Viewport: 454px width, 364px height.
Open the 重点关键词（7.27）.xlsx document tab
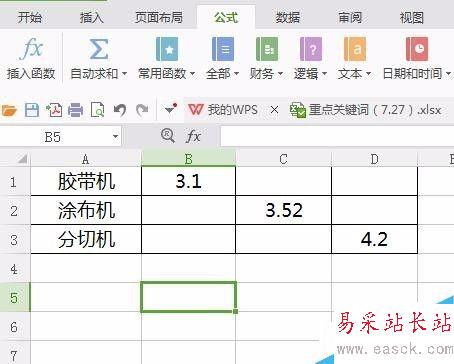pyautogui.click(x=366, y=110)
